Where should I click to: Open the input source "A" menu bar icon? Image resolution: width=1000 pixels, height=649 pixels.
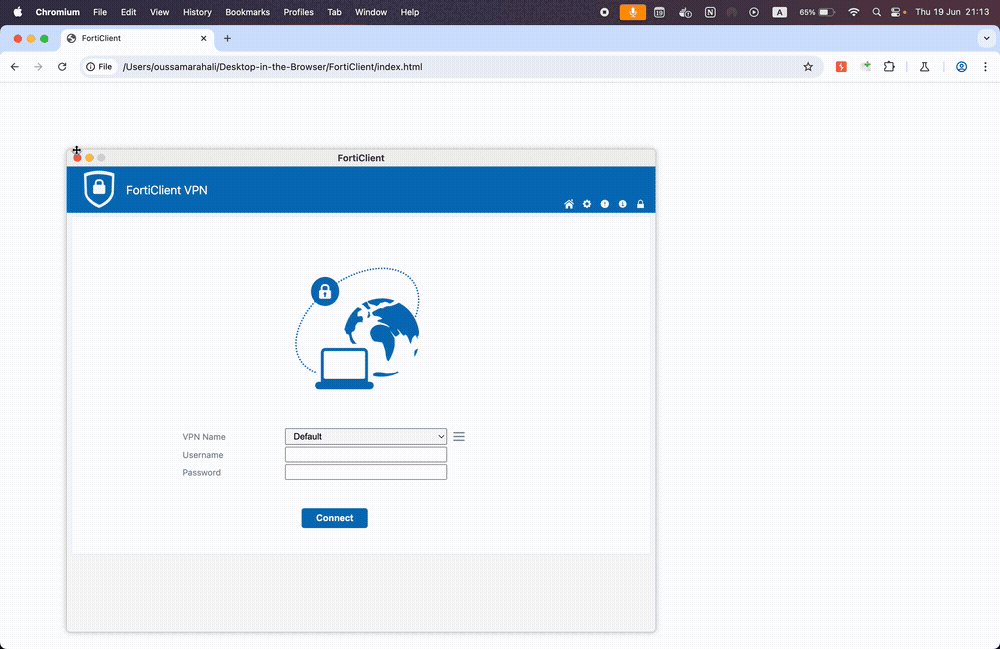(779, 12)
